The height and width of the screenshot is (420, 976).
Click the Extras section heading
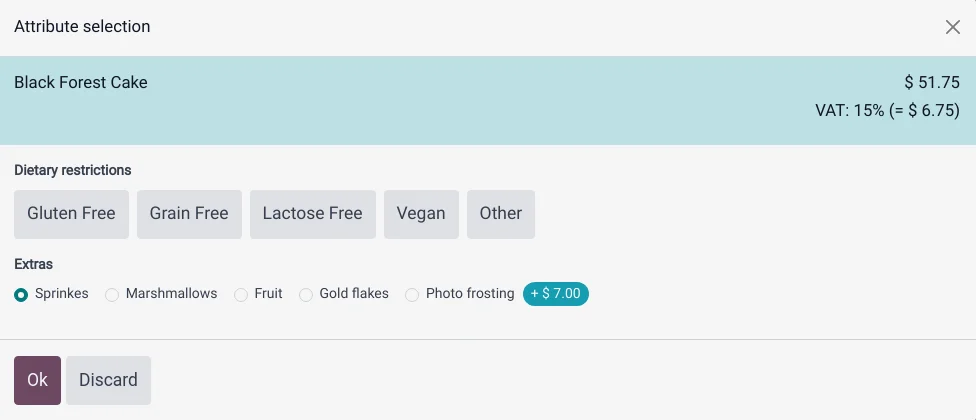(34, 264)
